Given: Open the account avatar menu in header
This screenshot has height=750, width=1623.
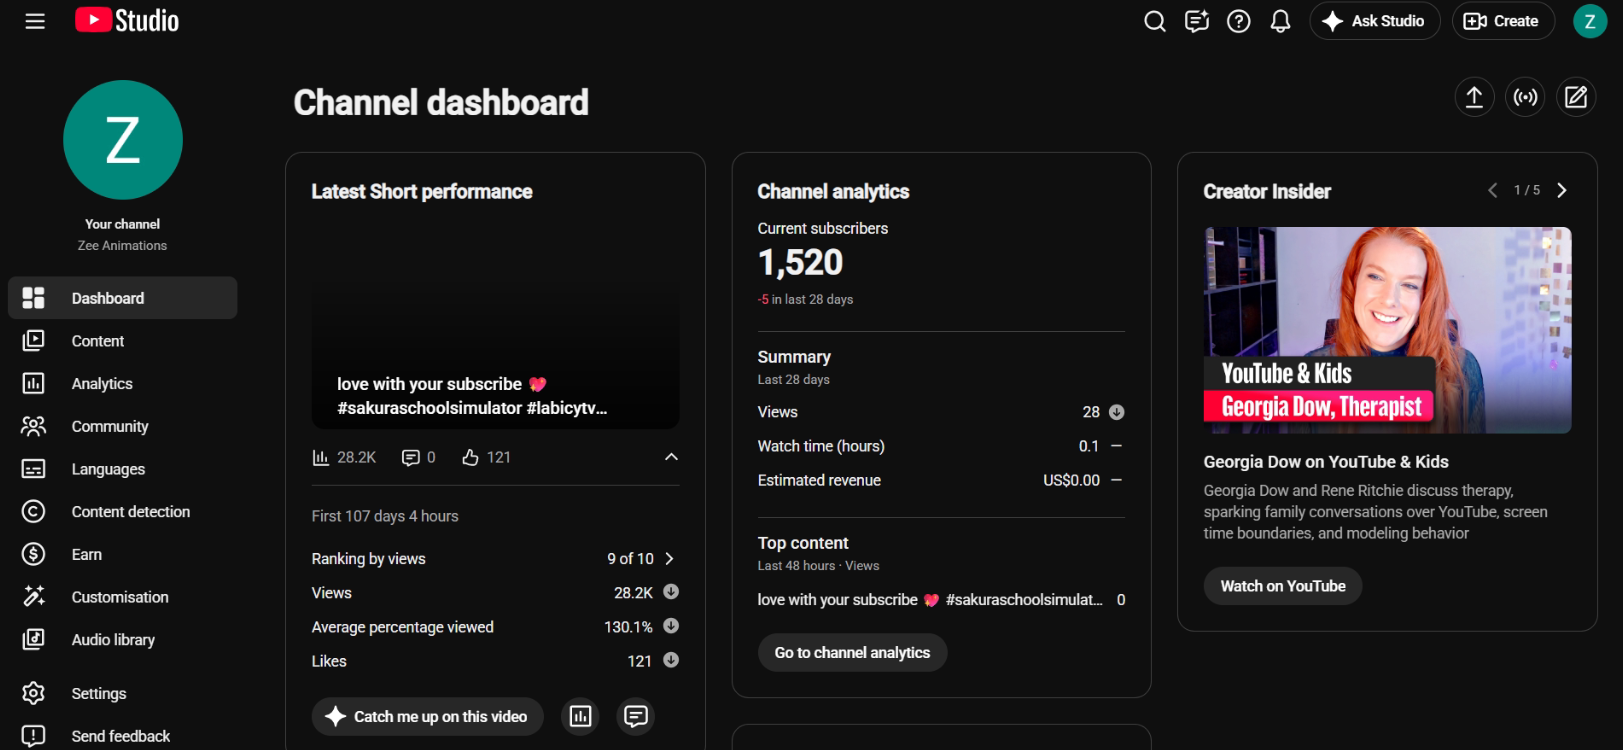Looking at the screenshot, I should (1590, 21).
